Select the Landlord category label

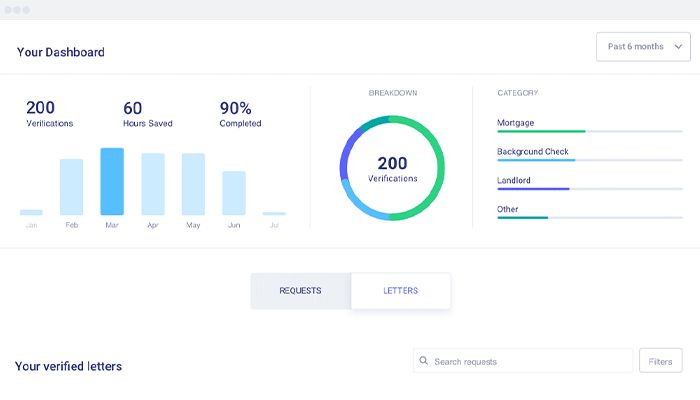tap(515, 180)
